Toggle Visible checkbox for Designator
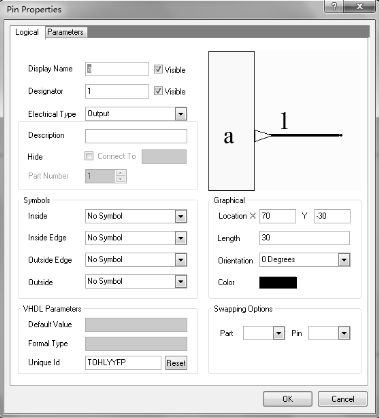The height and width of the screenshot is (418, 379). pos(158,91)
